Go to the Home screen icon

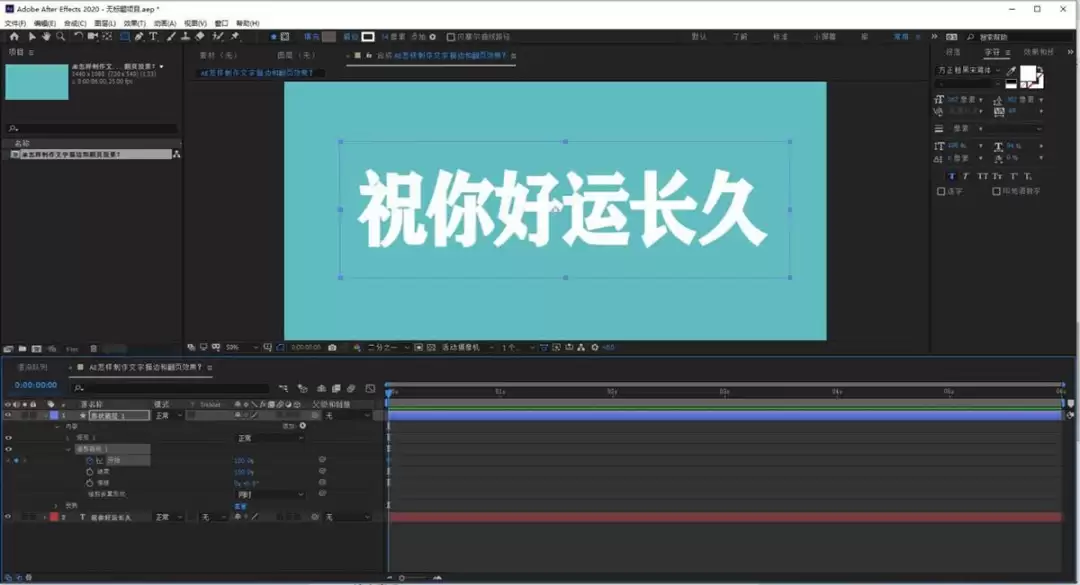(14, 37)
